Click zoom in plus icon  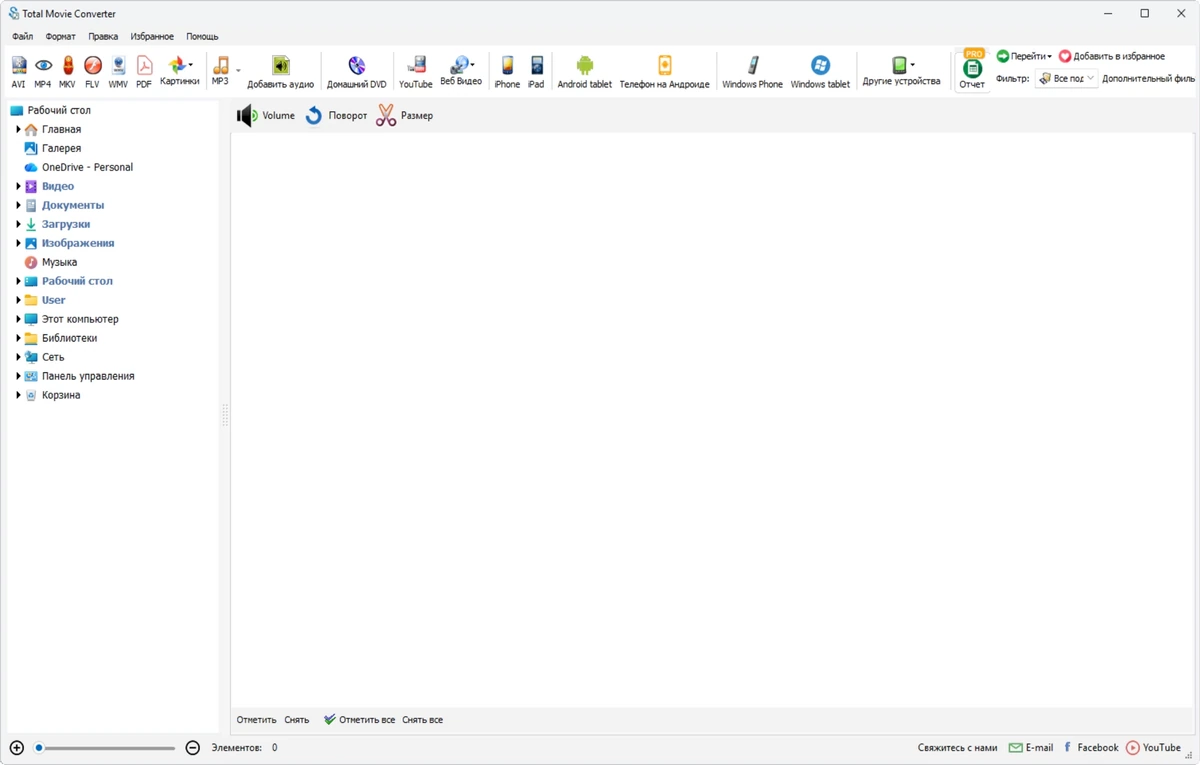point(17,748)
